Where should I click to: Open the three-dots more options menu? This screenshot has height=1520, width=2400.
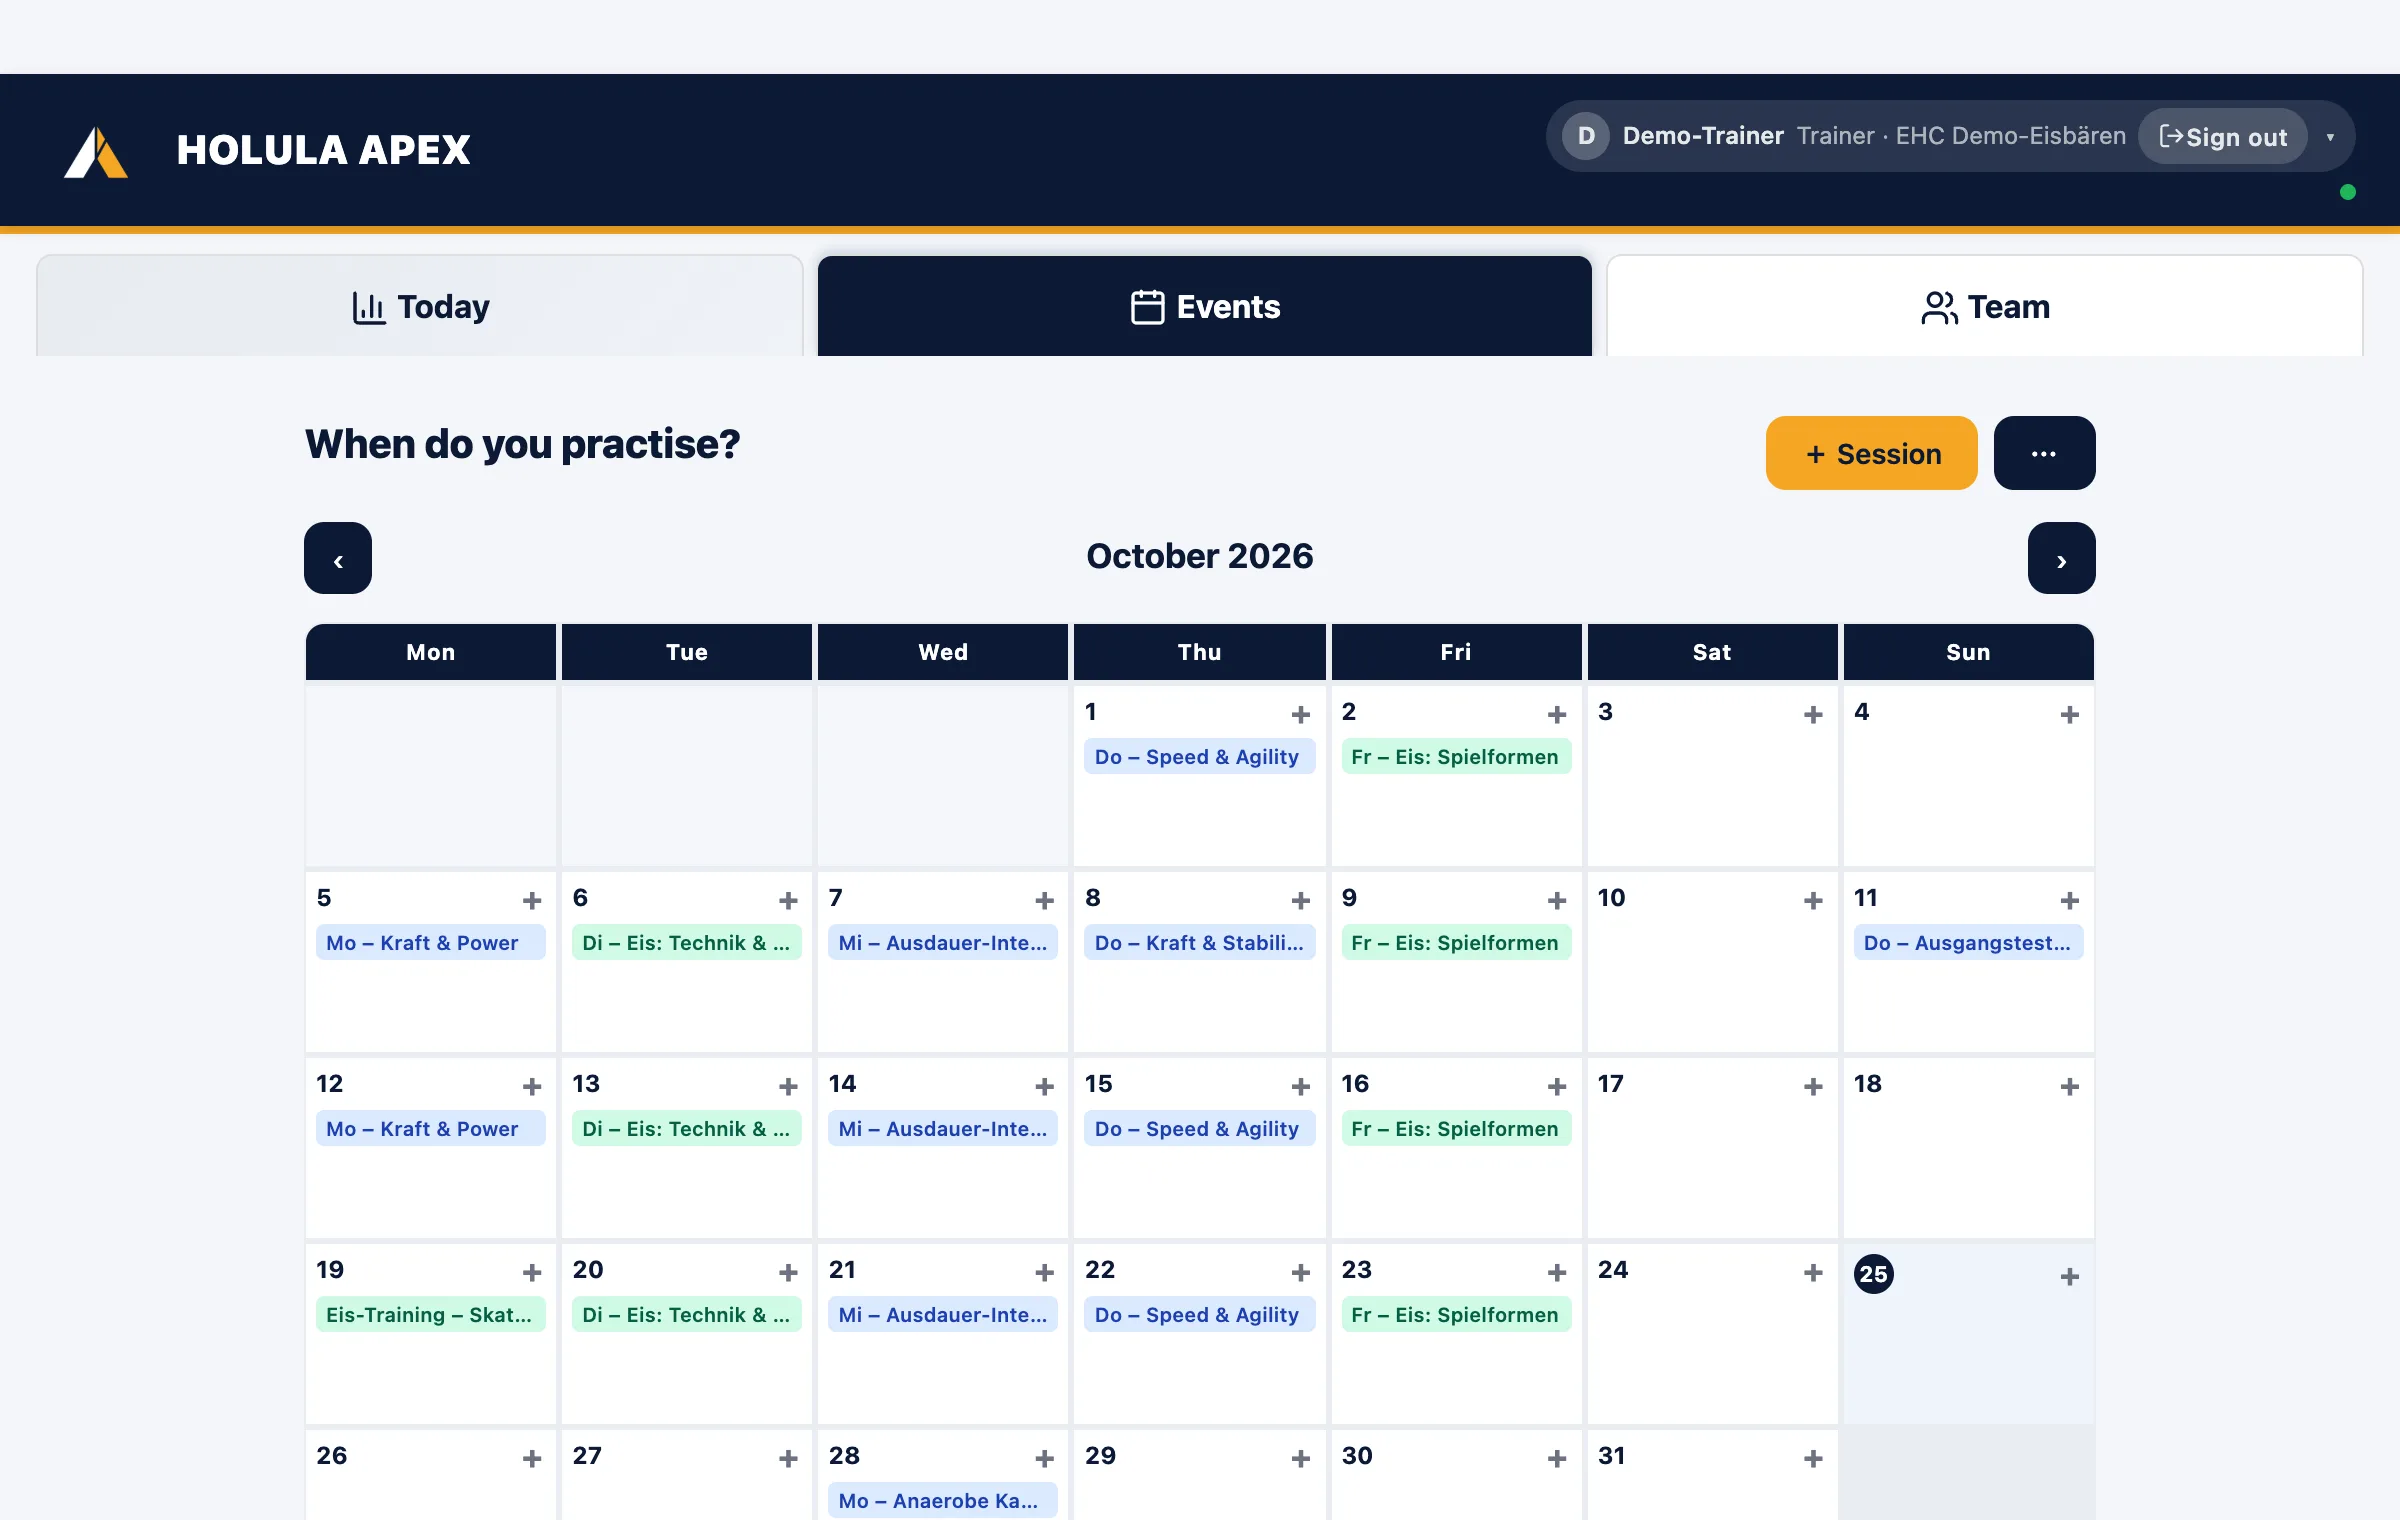[x=2044, y=453]
